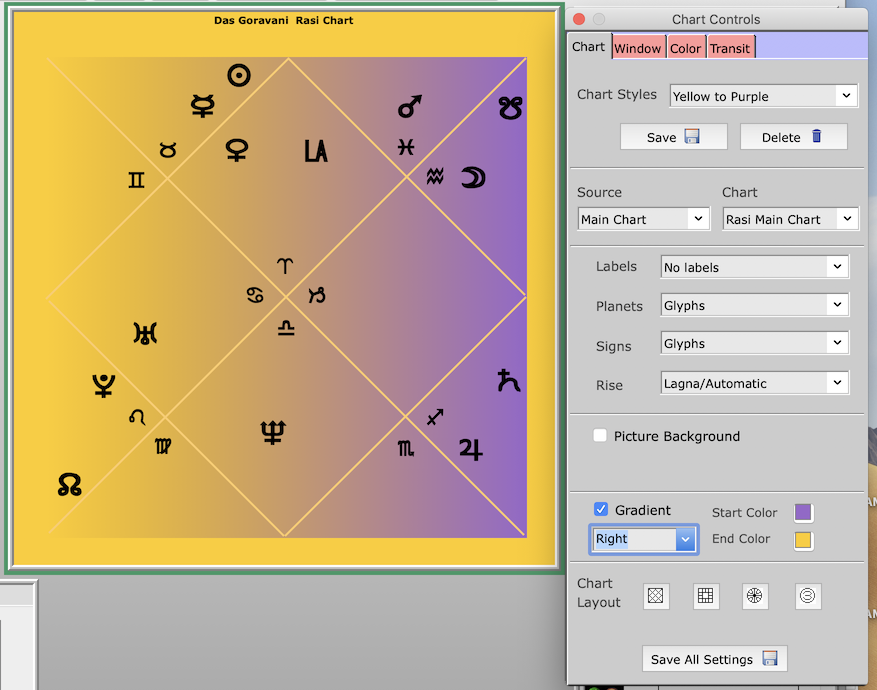Open the Planets display dropdown
The width and height of the screenshot is (877, 690).
point(754,306)
